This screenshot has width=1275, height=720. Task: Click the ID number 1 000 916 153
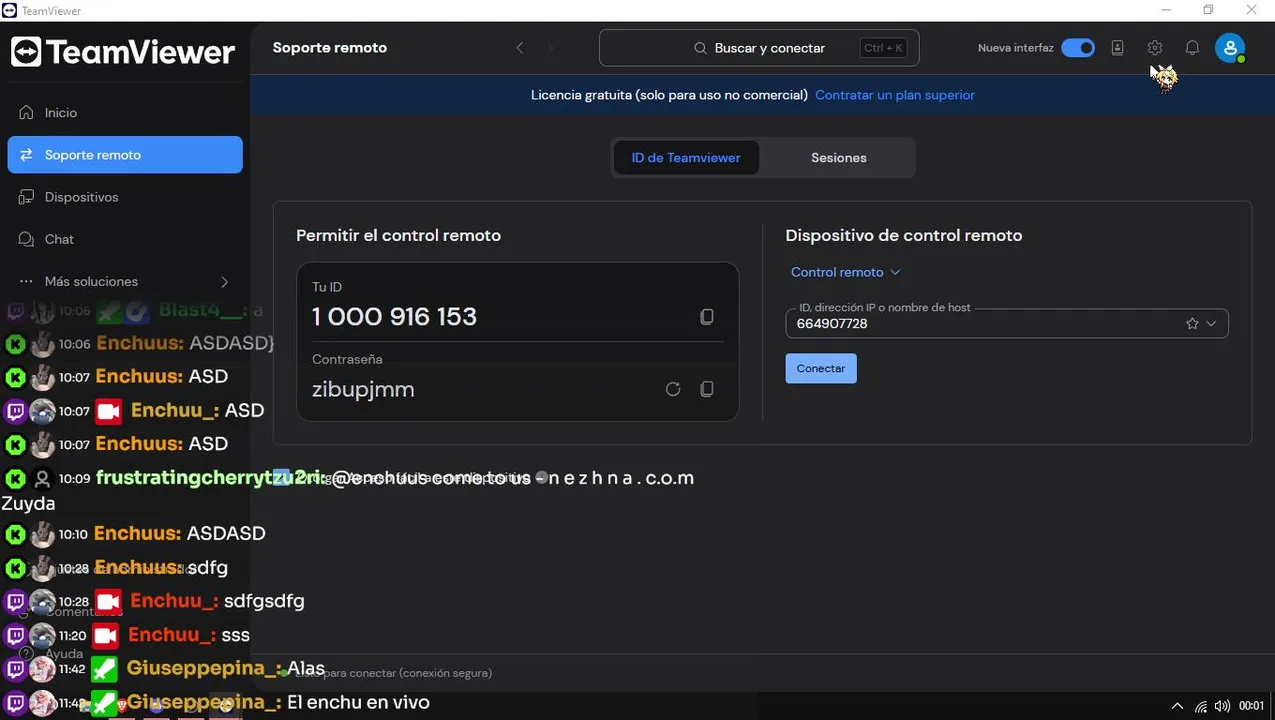(394, 317)
